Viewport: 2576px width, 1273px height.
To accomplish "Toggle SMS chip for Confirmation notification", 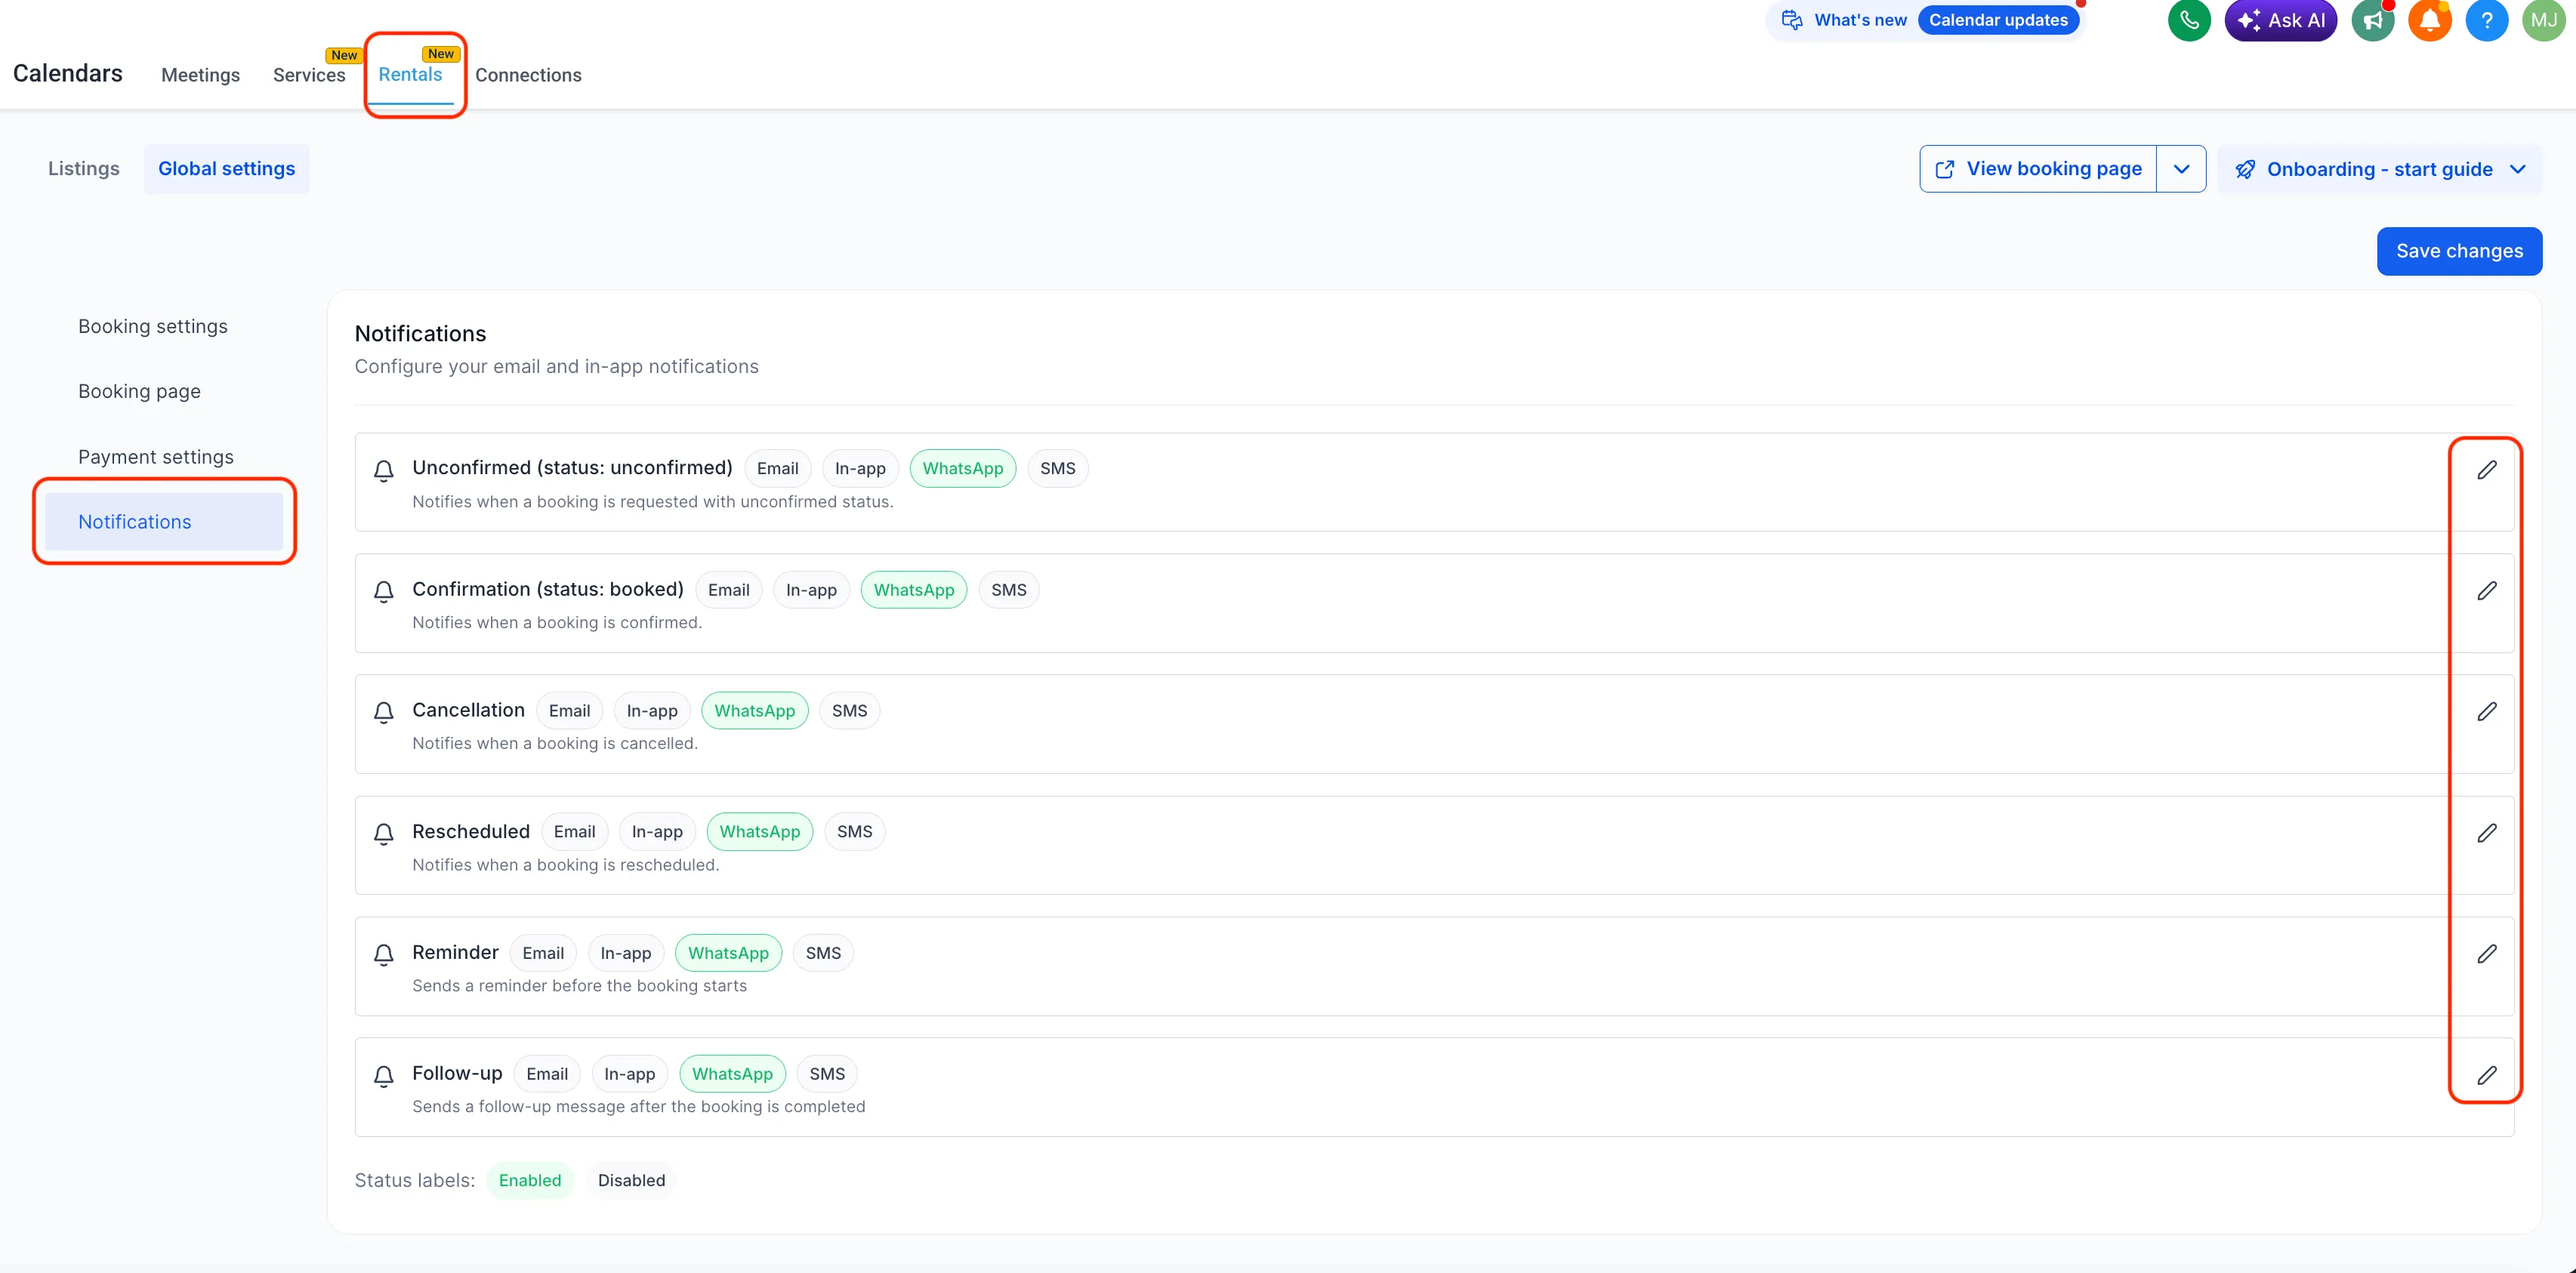I will (x=1008, y=590).
